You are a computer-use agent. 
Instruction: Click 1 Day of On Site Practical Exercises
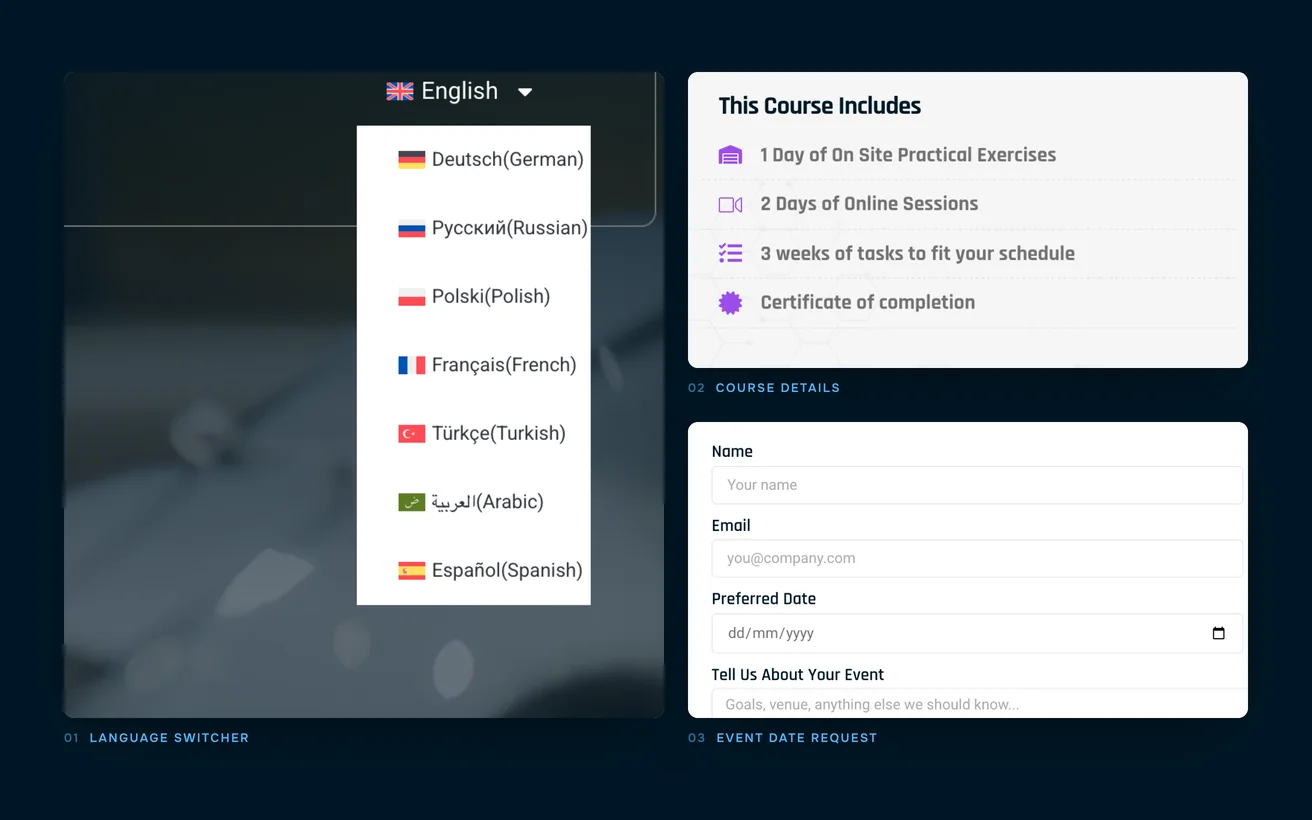click(908, 155)
